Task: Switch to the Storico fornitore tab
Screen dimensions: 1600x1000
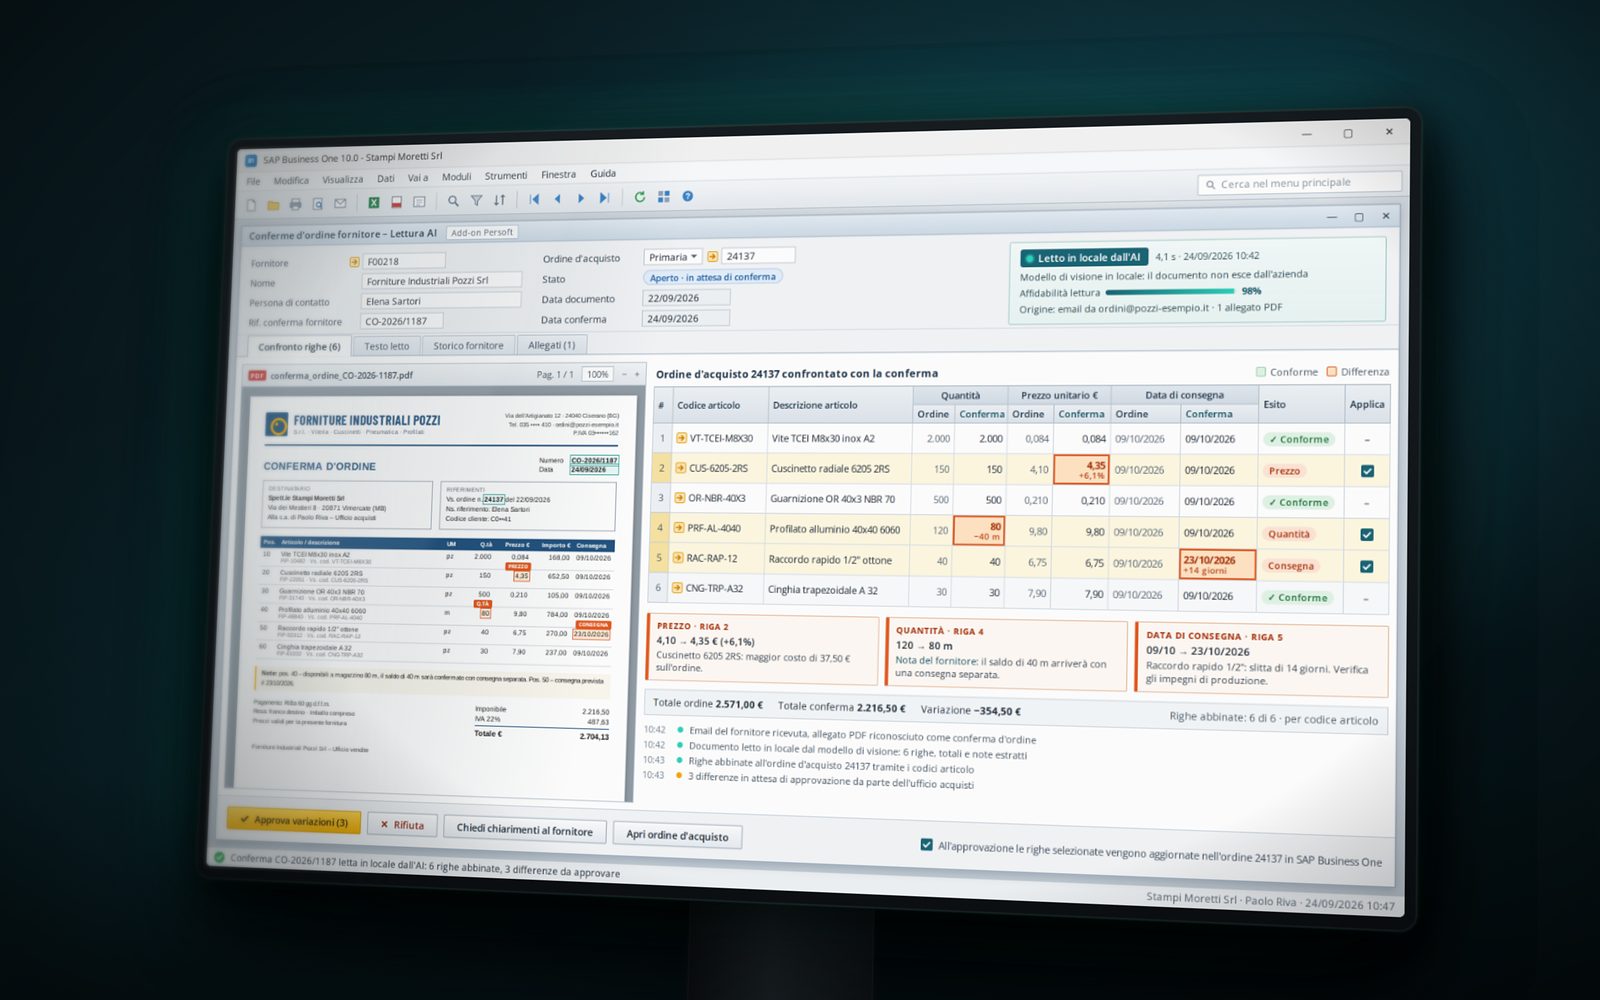Action: (x=468, y=346)
